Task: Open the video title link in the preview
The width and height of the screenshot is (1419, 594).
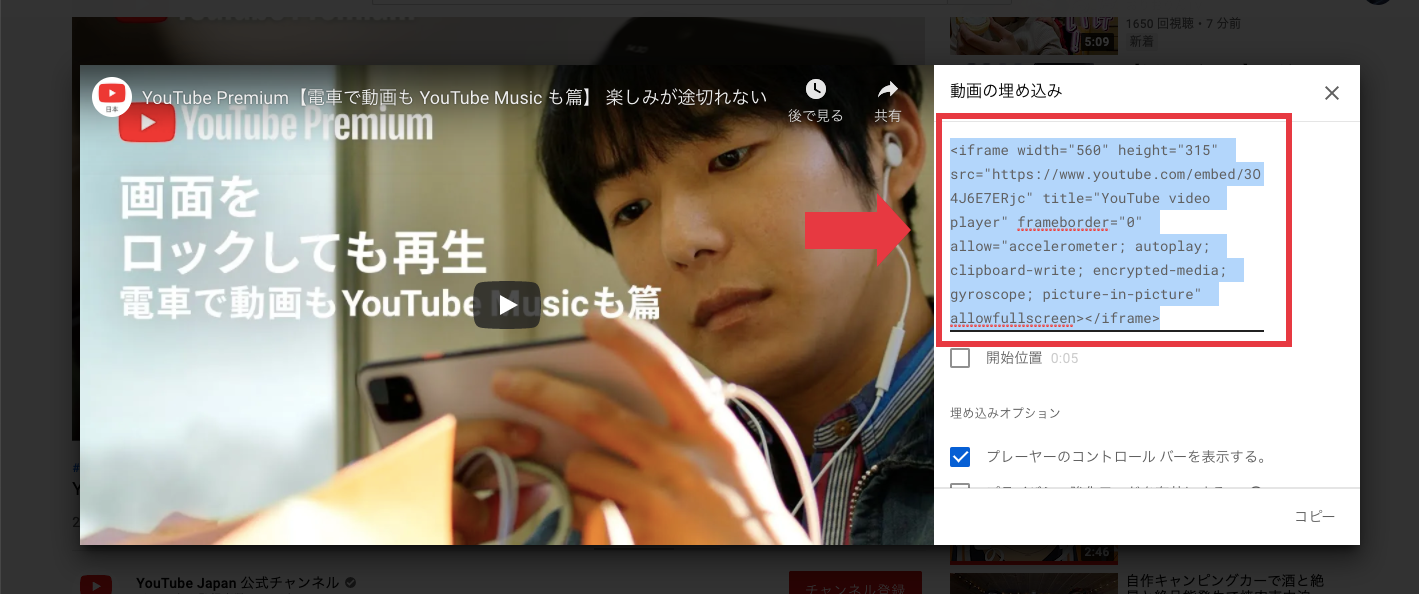Action: point(454,97)
